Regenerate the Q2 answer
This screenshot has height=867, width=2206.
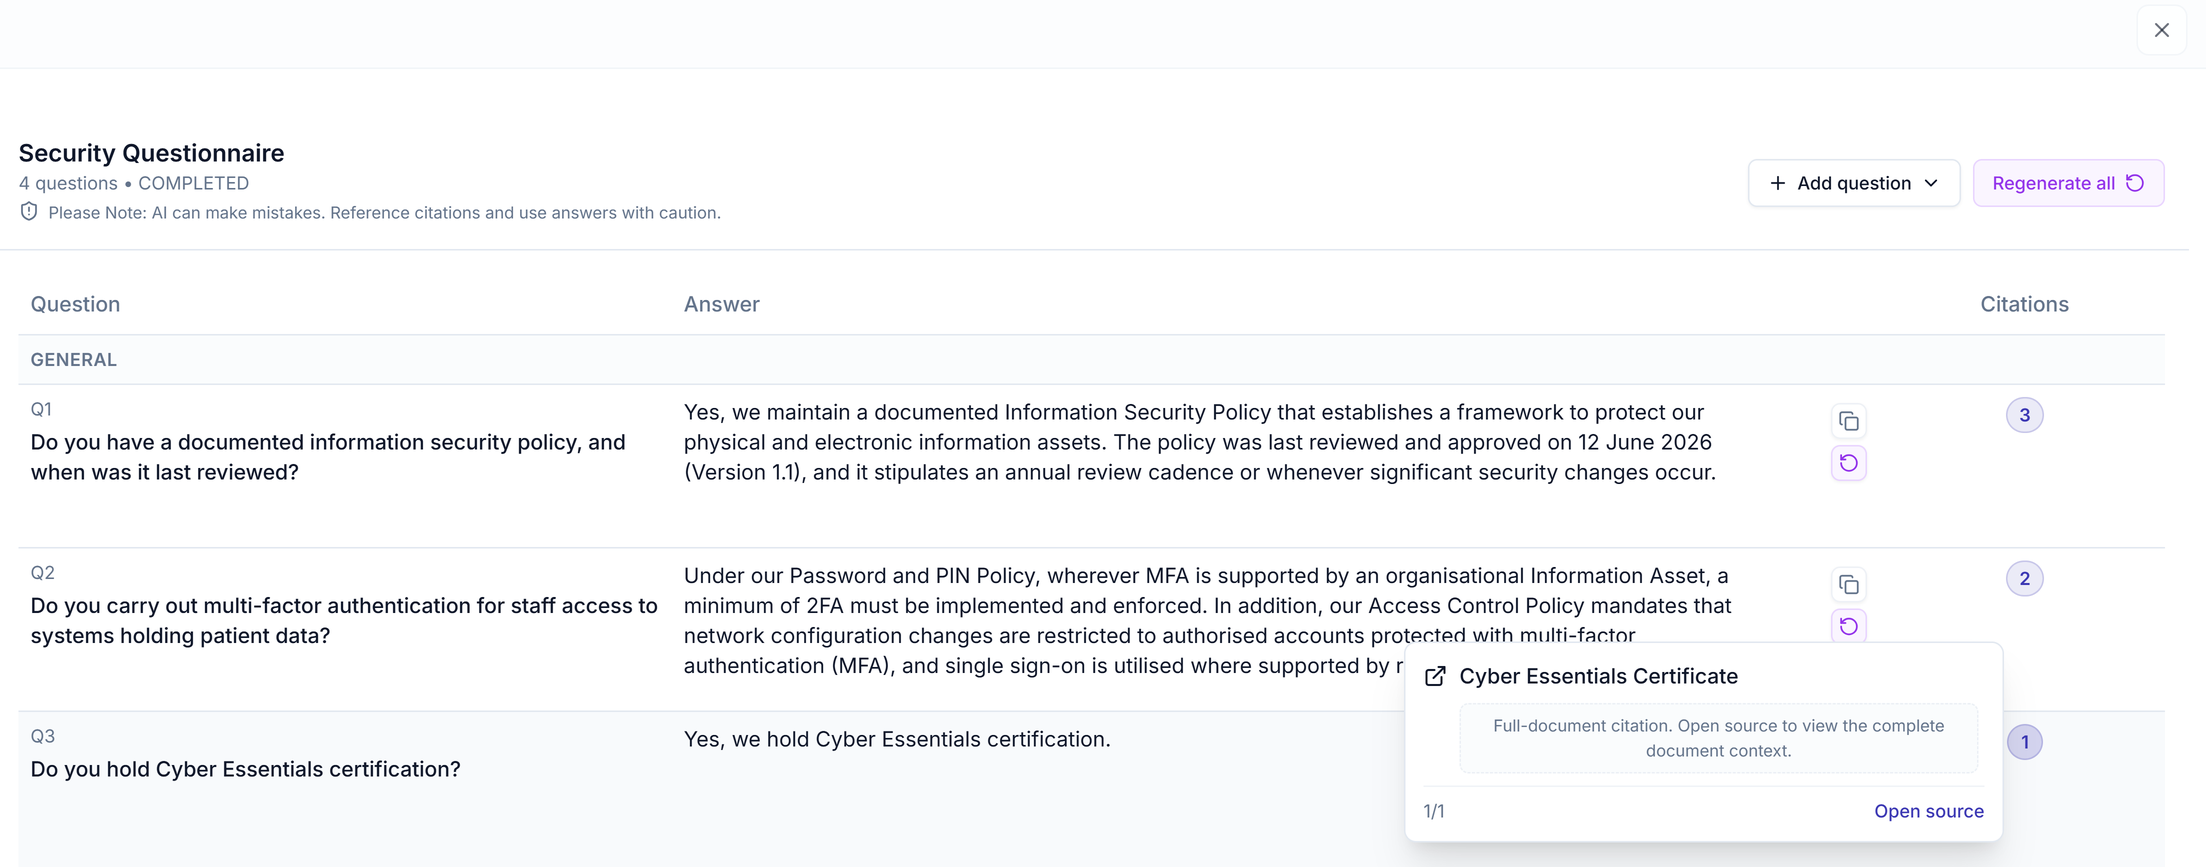(1848, 626)
